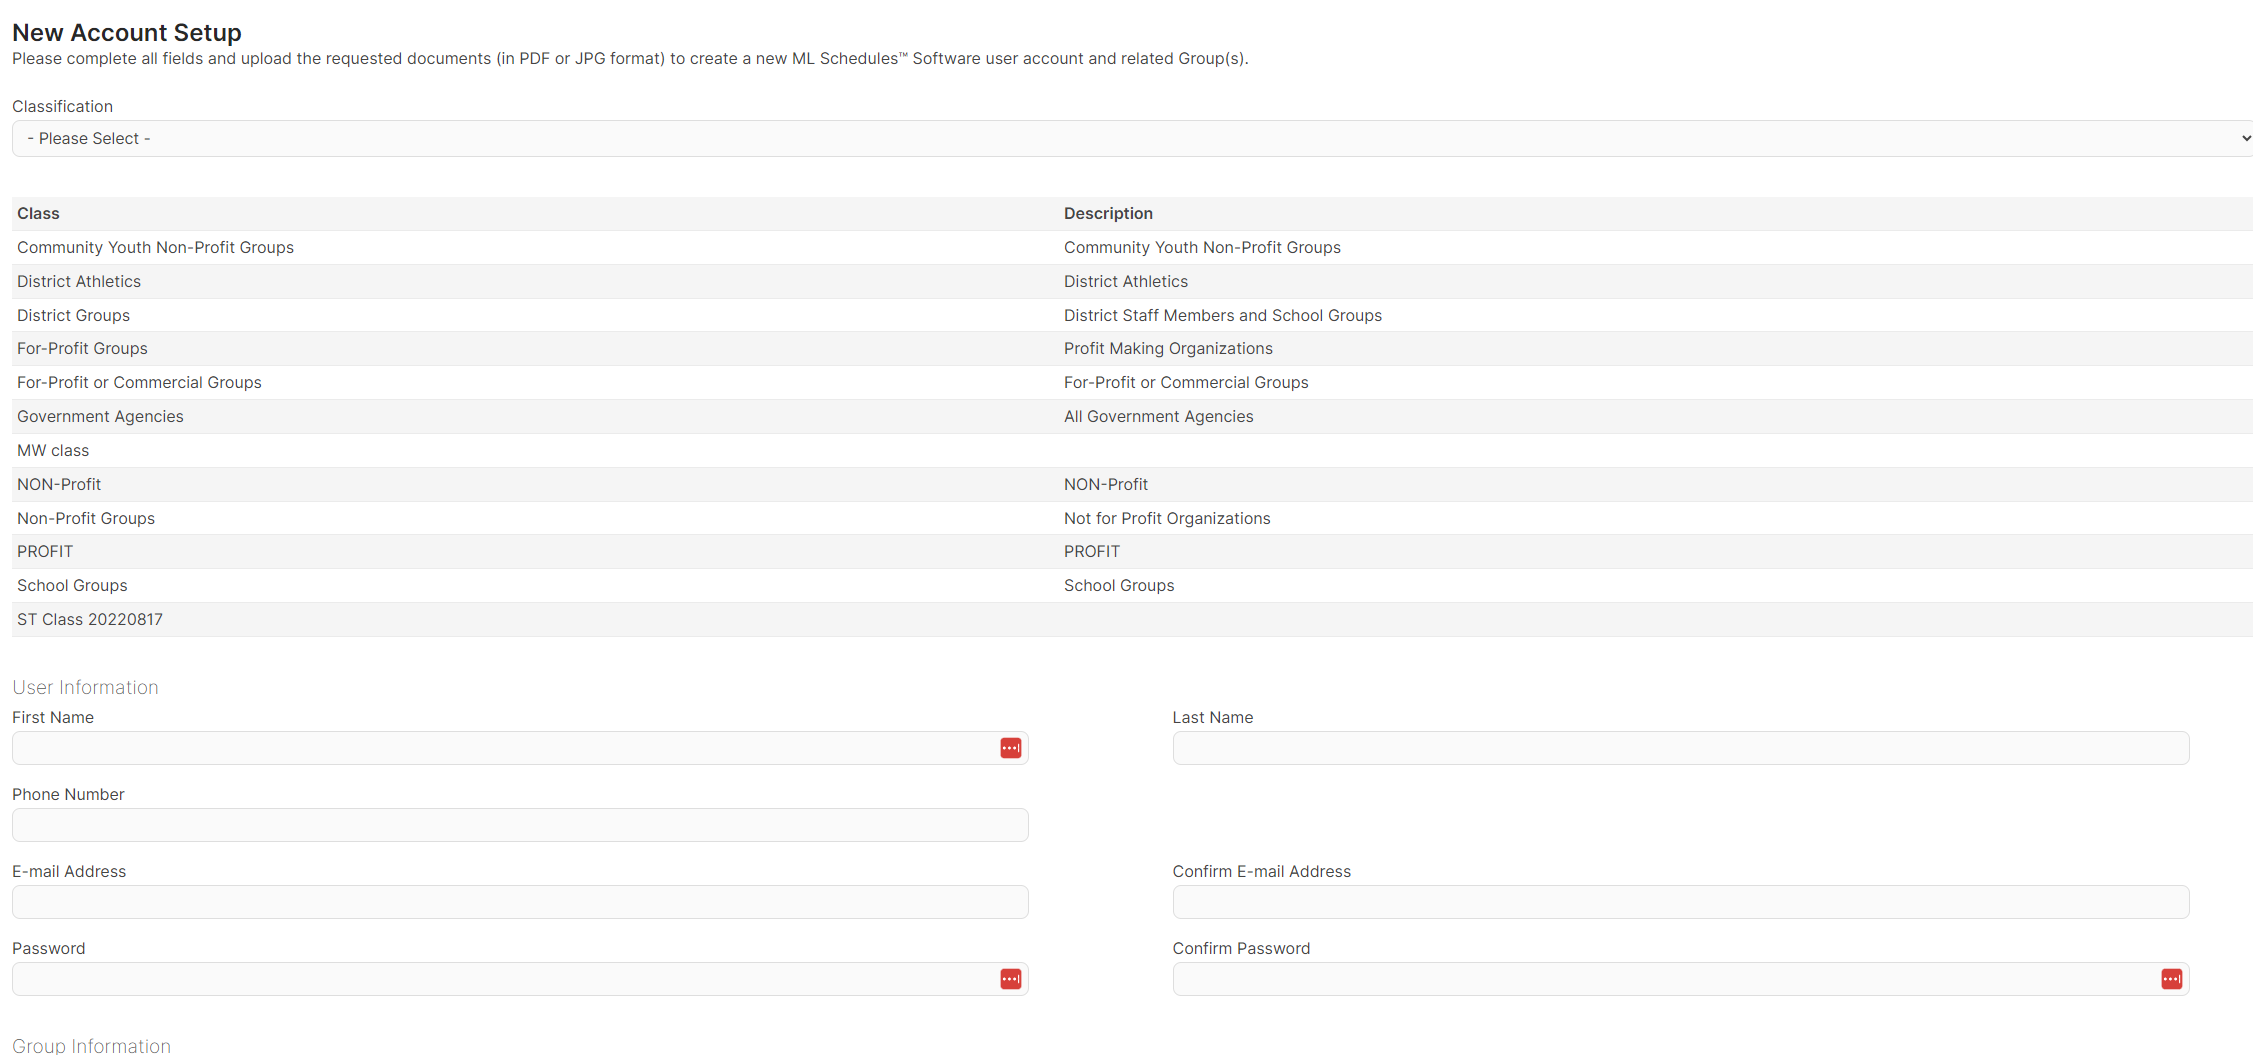Click password manager icon in Password field

1011,979
